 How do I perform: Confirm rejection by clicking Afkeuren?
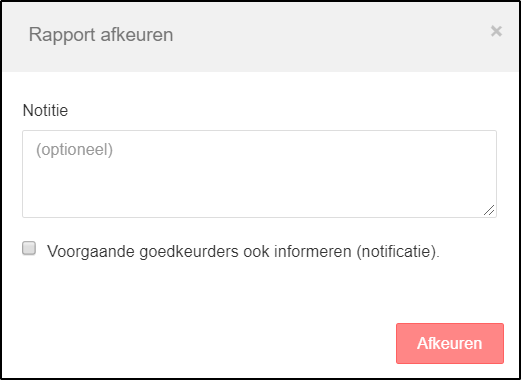450,343
